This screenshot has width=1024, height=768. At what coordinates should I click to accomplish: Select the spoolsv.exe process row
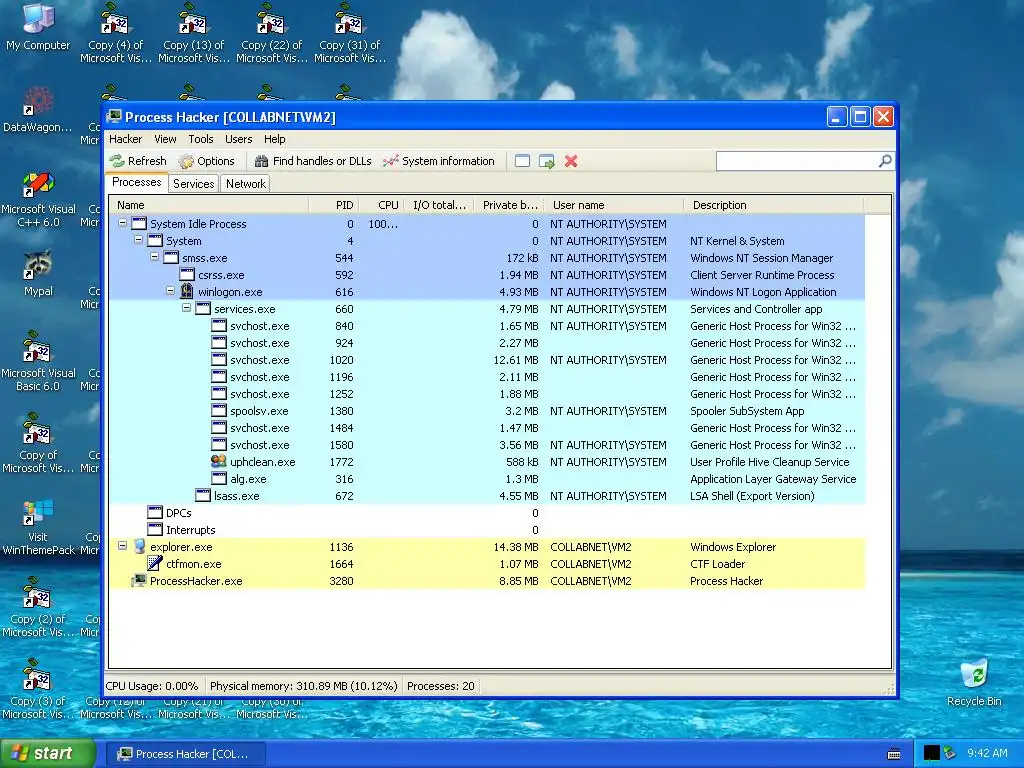pyautogui.click(x=487, y=411)
